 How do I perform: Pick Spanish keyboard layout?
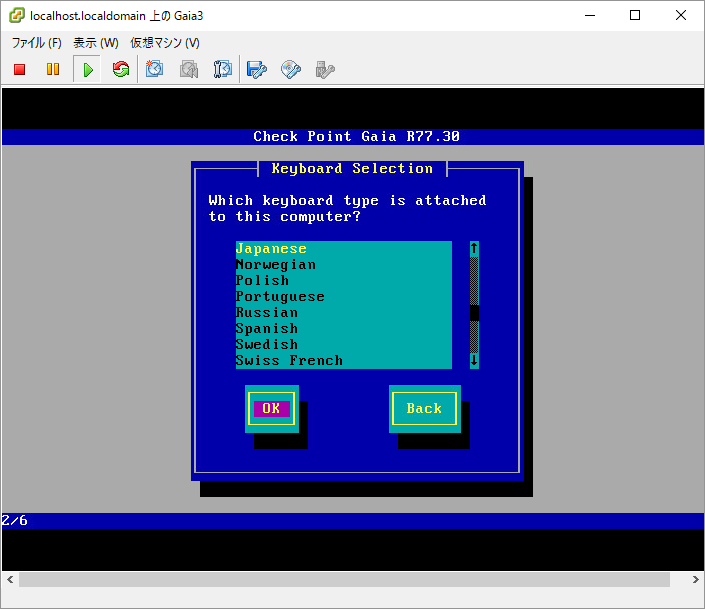click(x=344, y=329)
